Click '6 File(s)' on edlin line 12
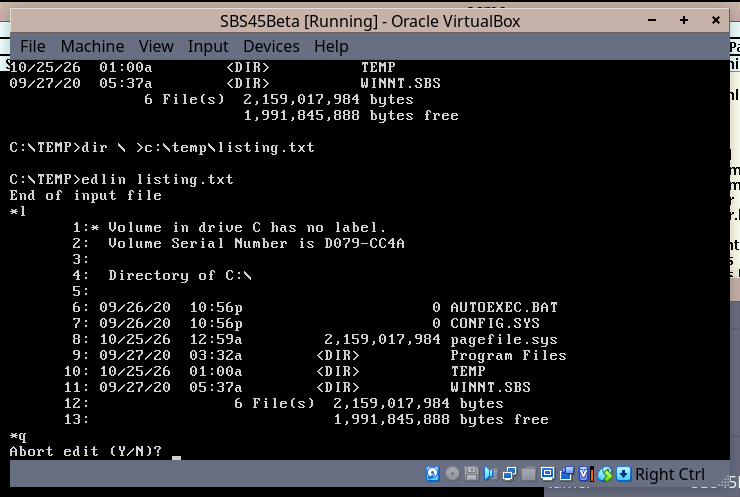 pos(274,404)
